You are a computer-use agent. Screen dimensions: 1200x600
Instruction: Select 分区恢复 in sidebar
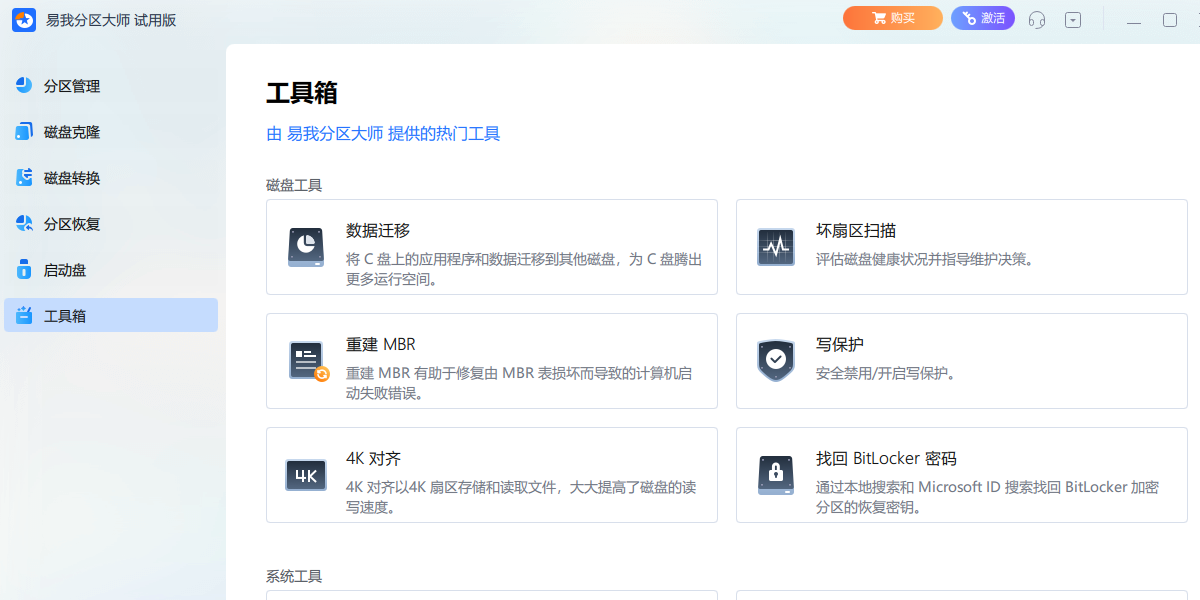(111, 224)
